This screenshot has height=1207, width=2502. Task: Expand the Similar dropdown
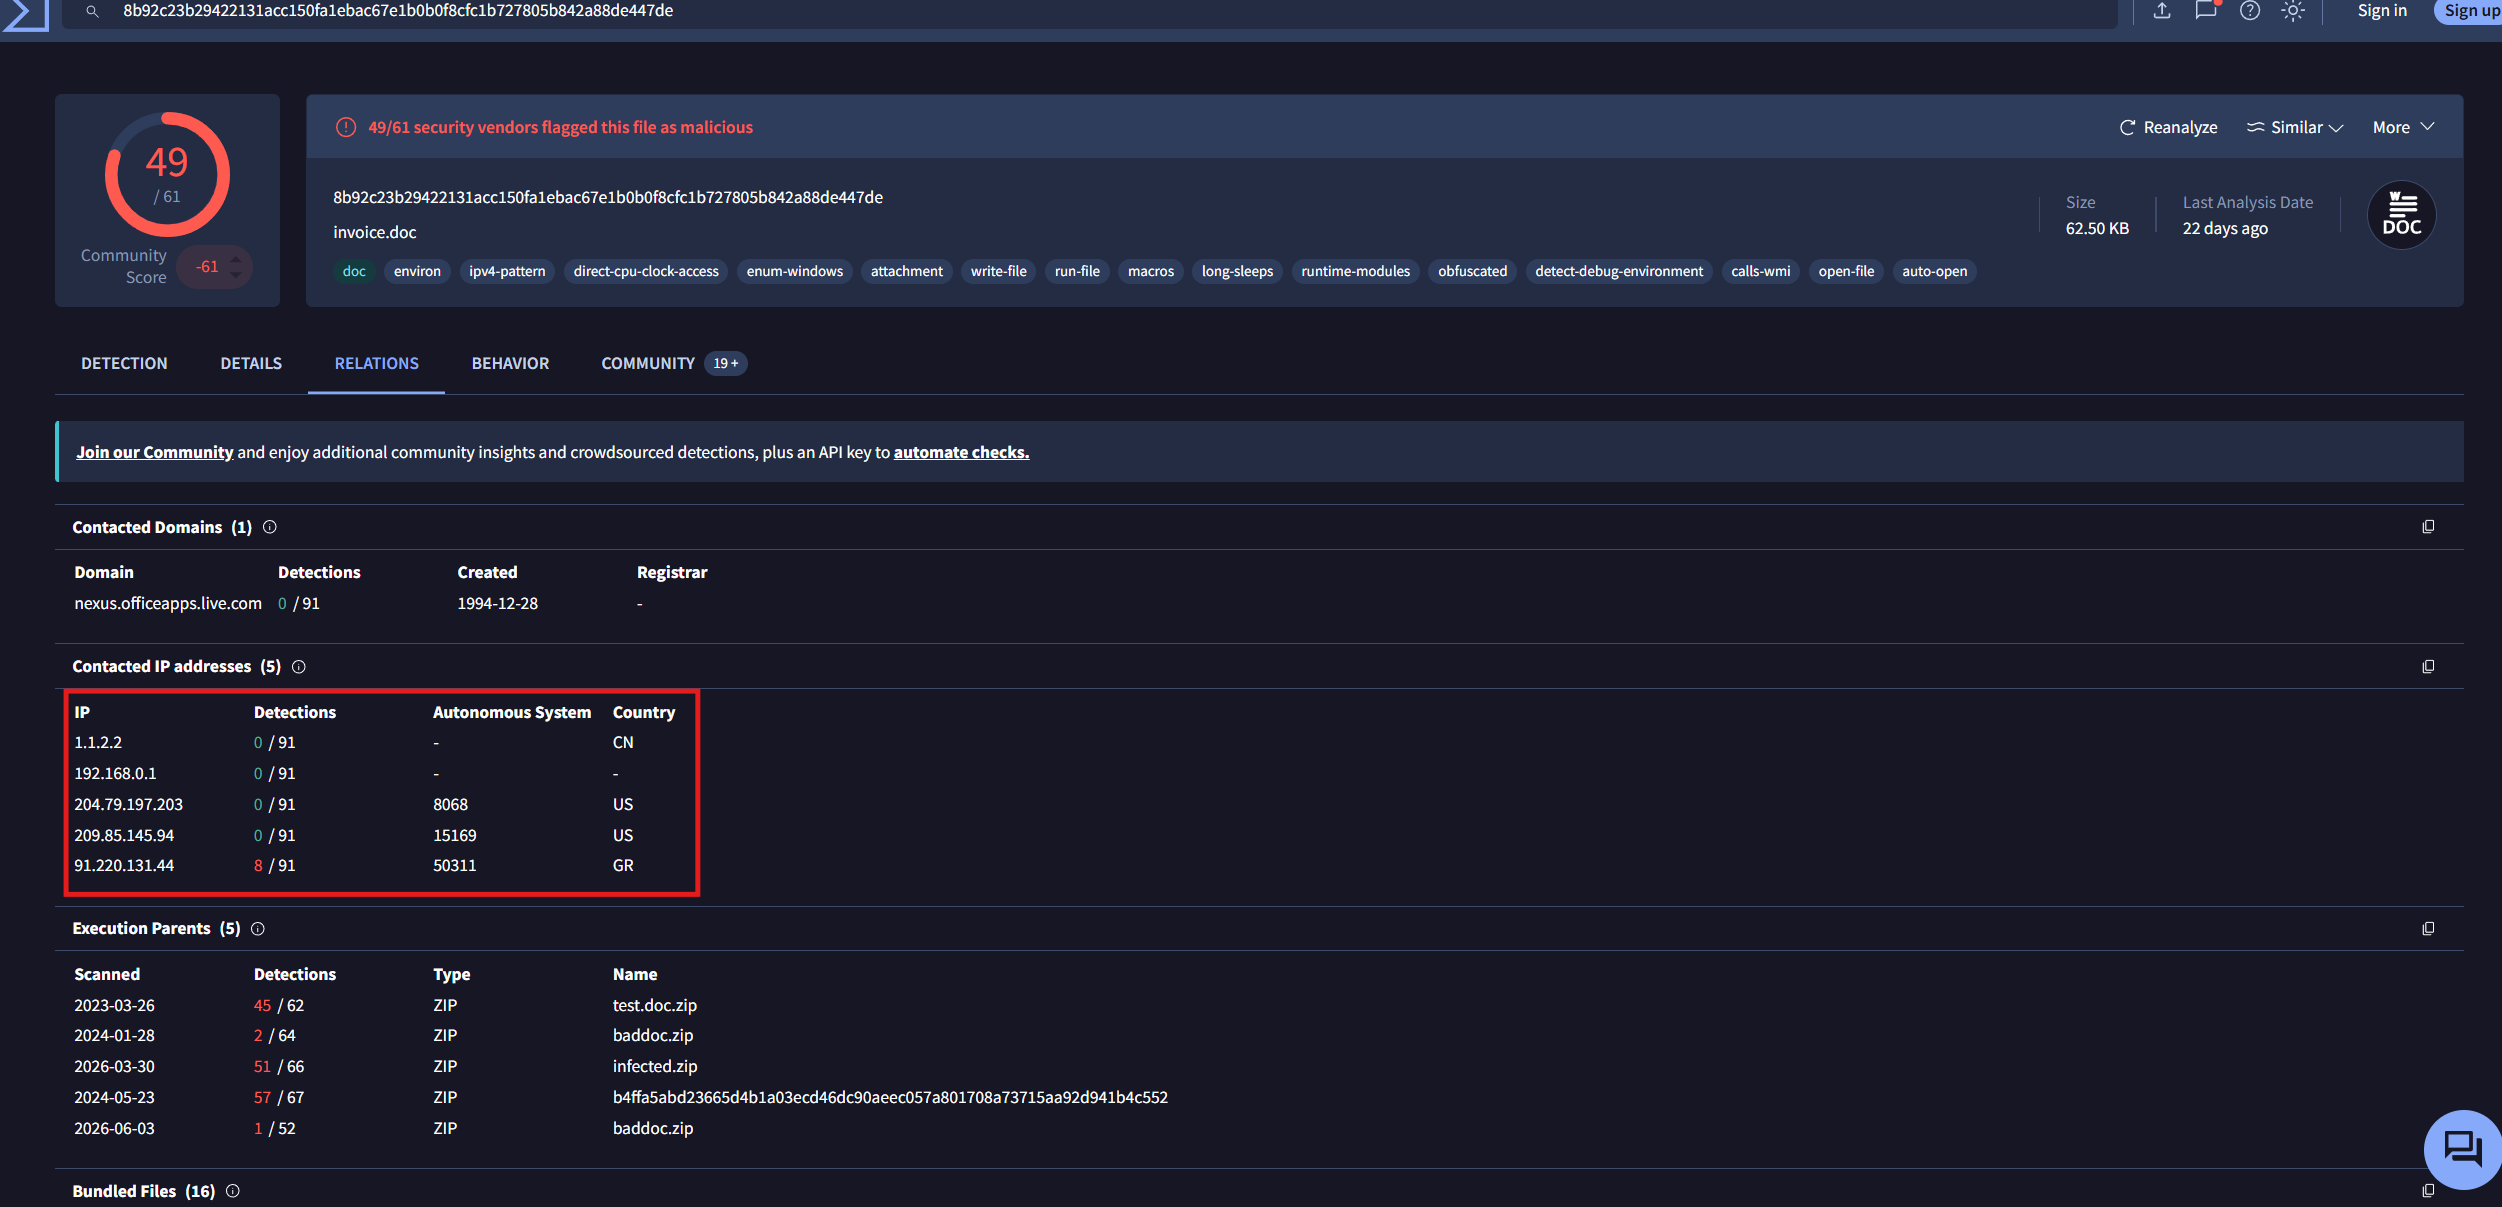[x=2295, y=127]
